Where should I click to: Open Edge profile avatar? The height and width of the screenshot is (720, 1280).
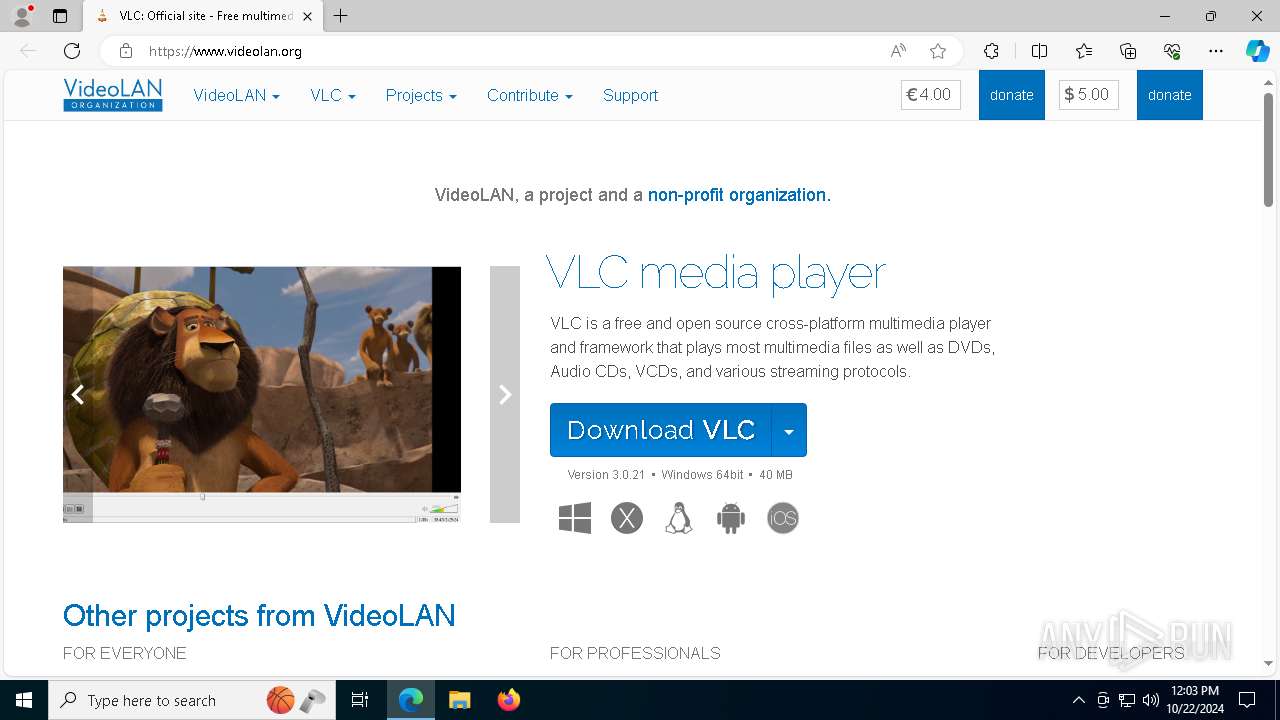[22, 16]
